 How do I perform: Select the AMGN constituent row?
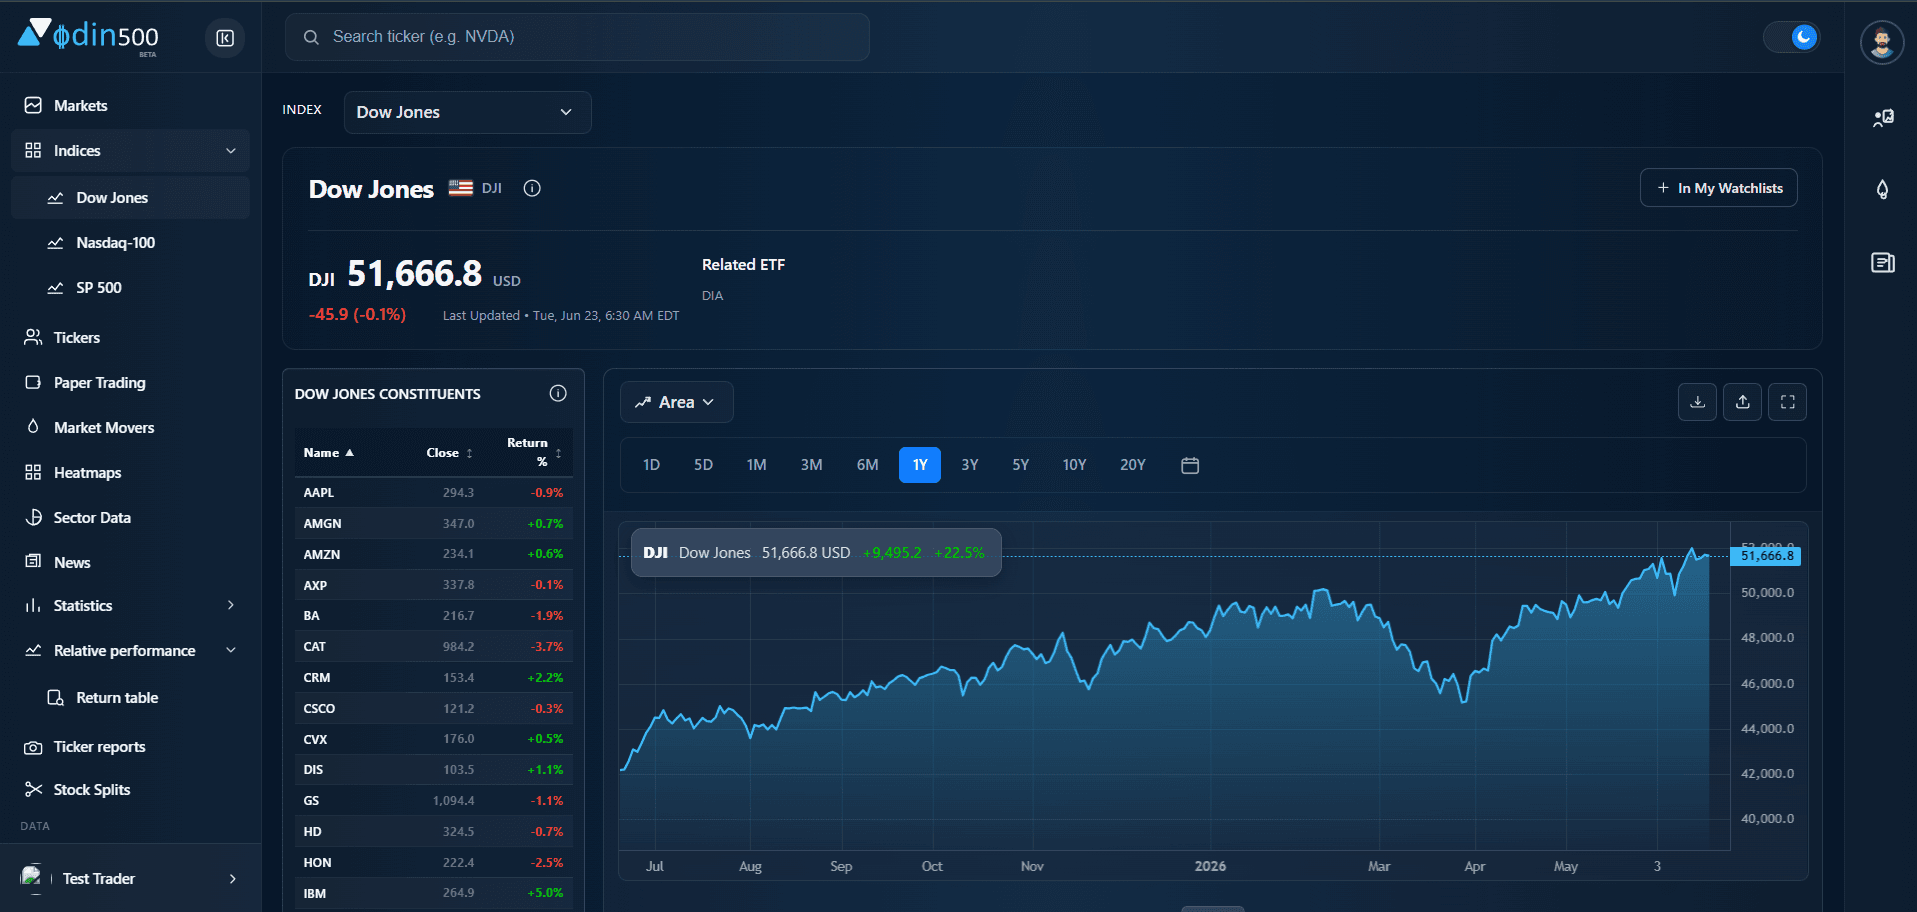pyautogui.click(x=434, y=523)
